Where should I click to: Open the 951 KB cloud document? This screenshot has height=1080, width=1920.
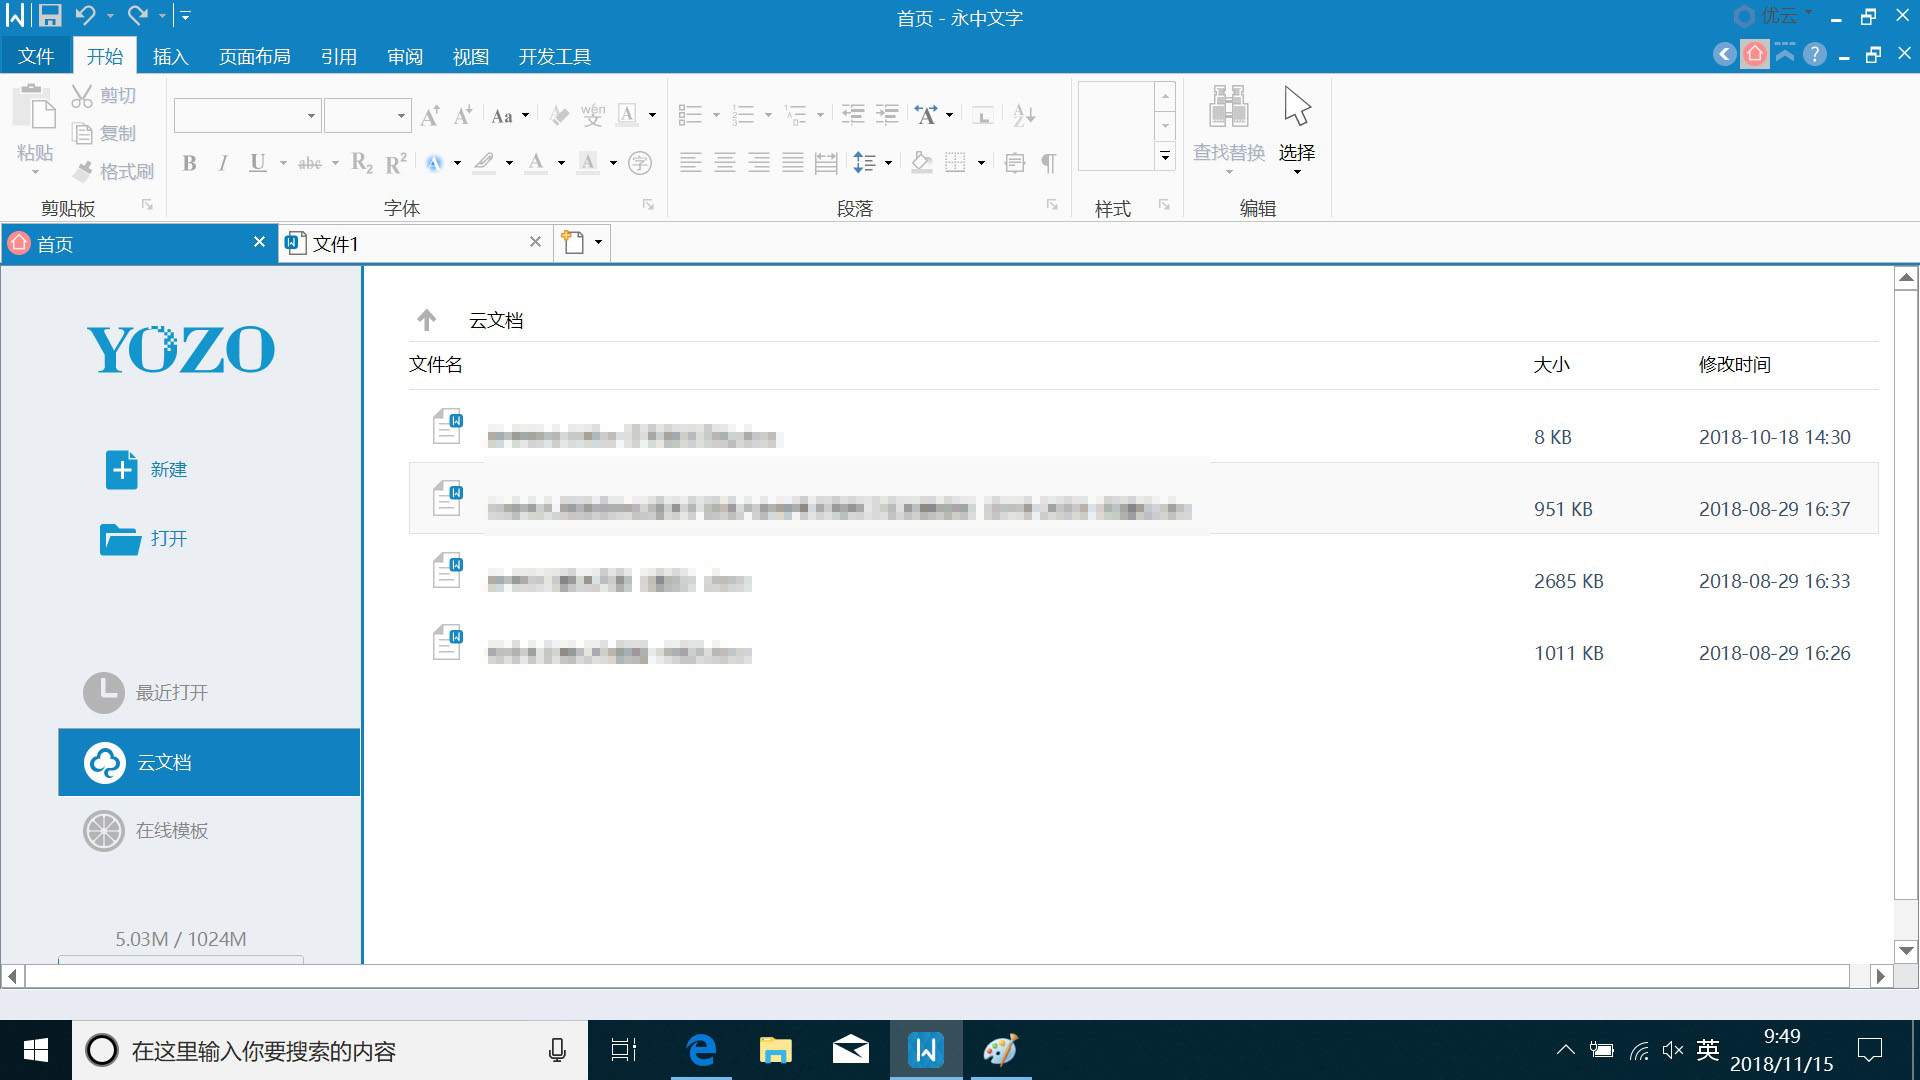coord(1143,498)
